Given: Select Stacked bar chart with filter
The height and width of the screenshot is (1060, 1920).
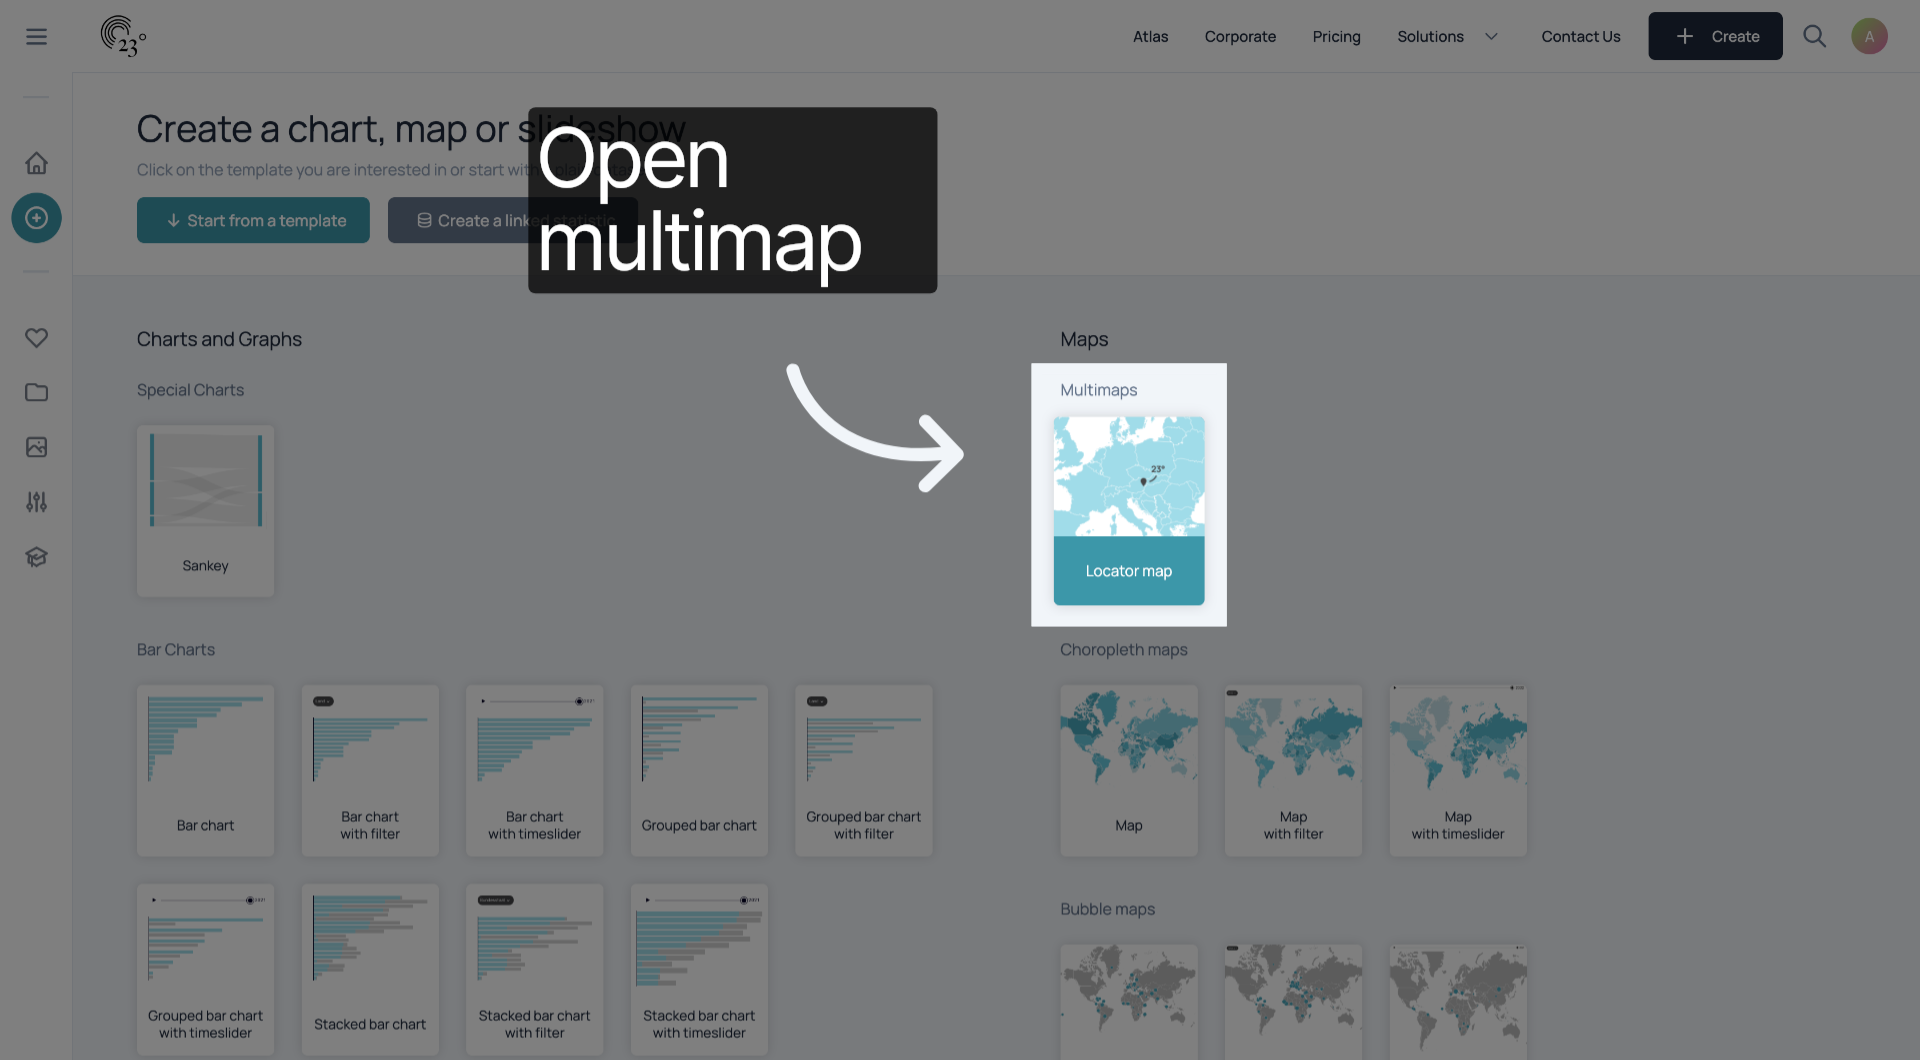Looking at the screenshot, I should pos(534,969).
